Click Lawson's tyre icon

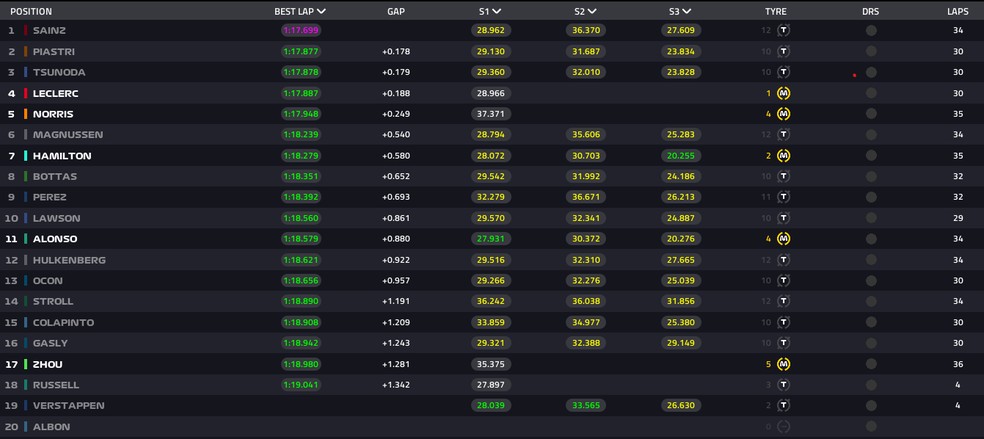tap(783, 218)
